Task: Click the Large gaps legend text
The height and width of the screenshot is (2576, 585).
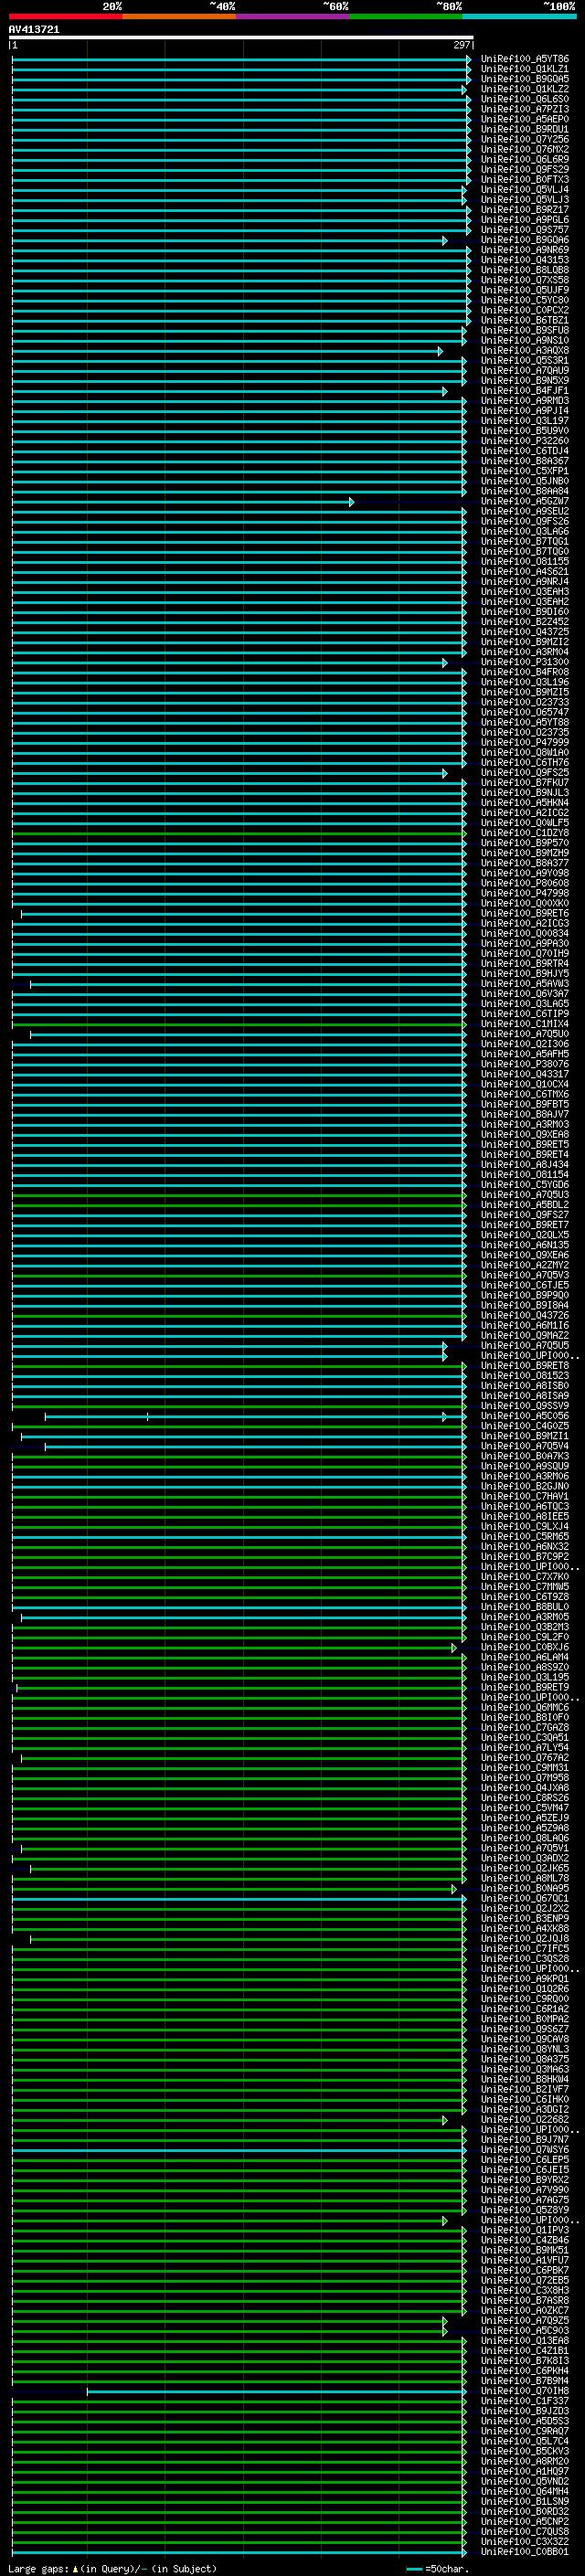Action: tap(112, 2569)
